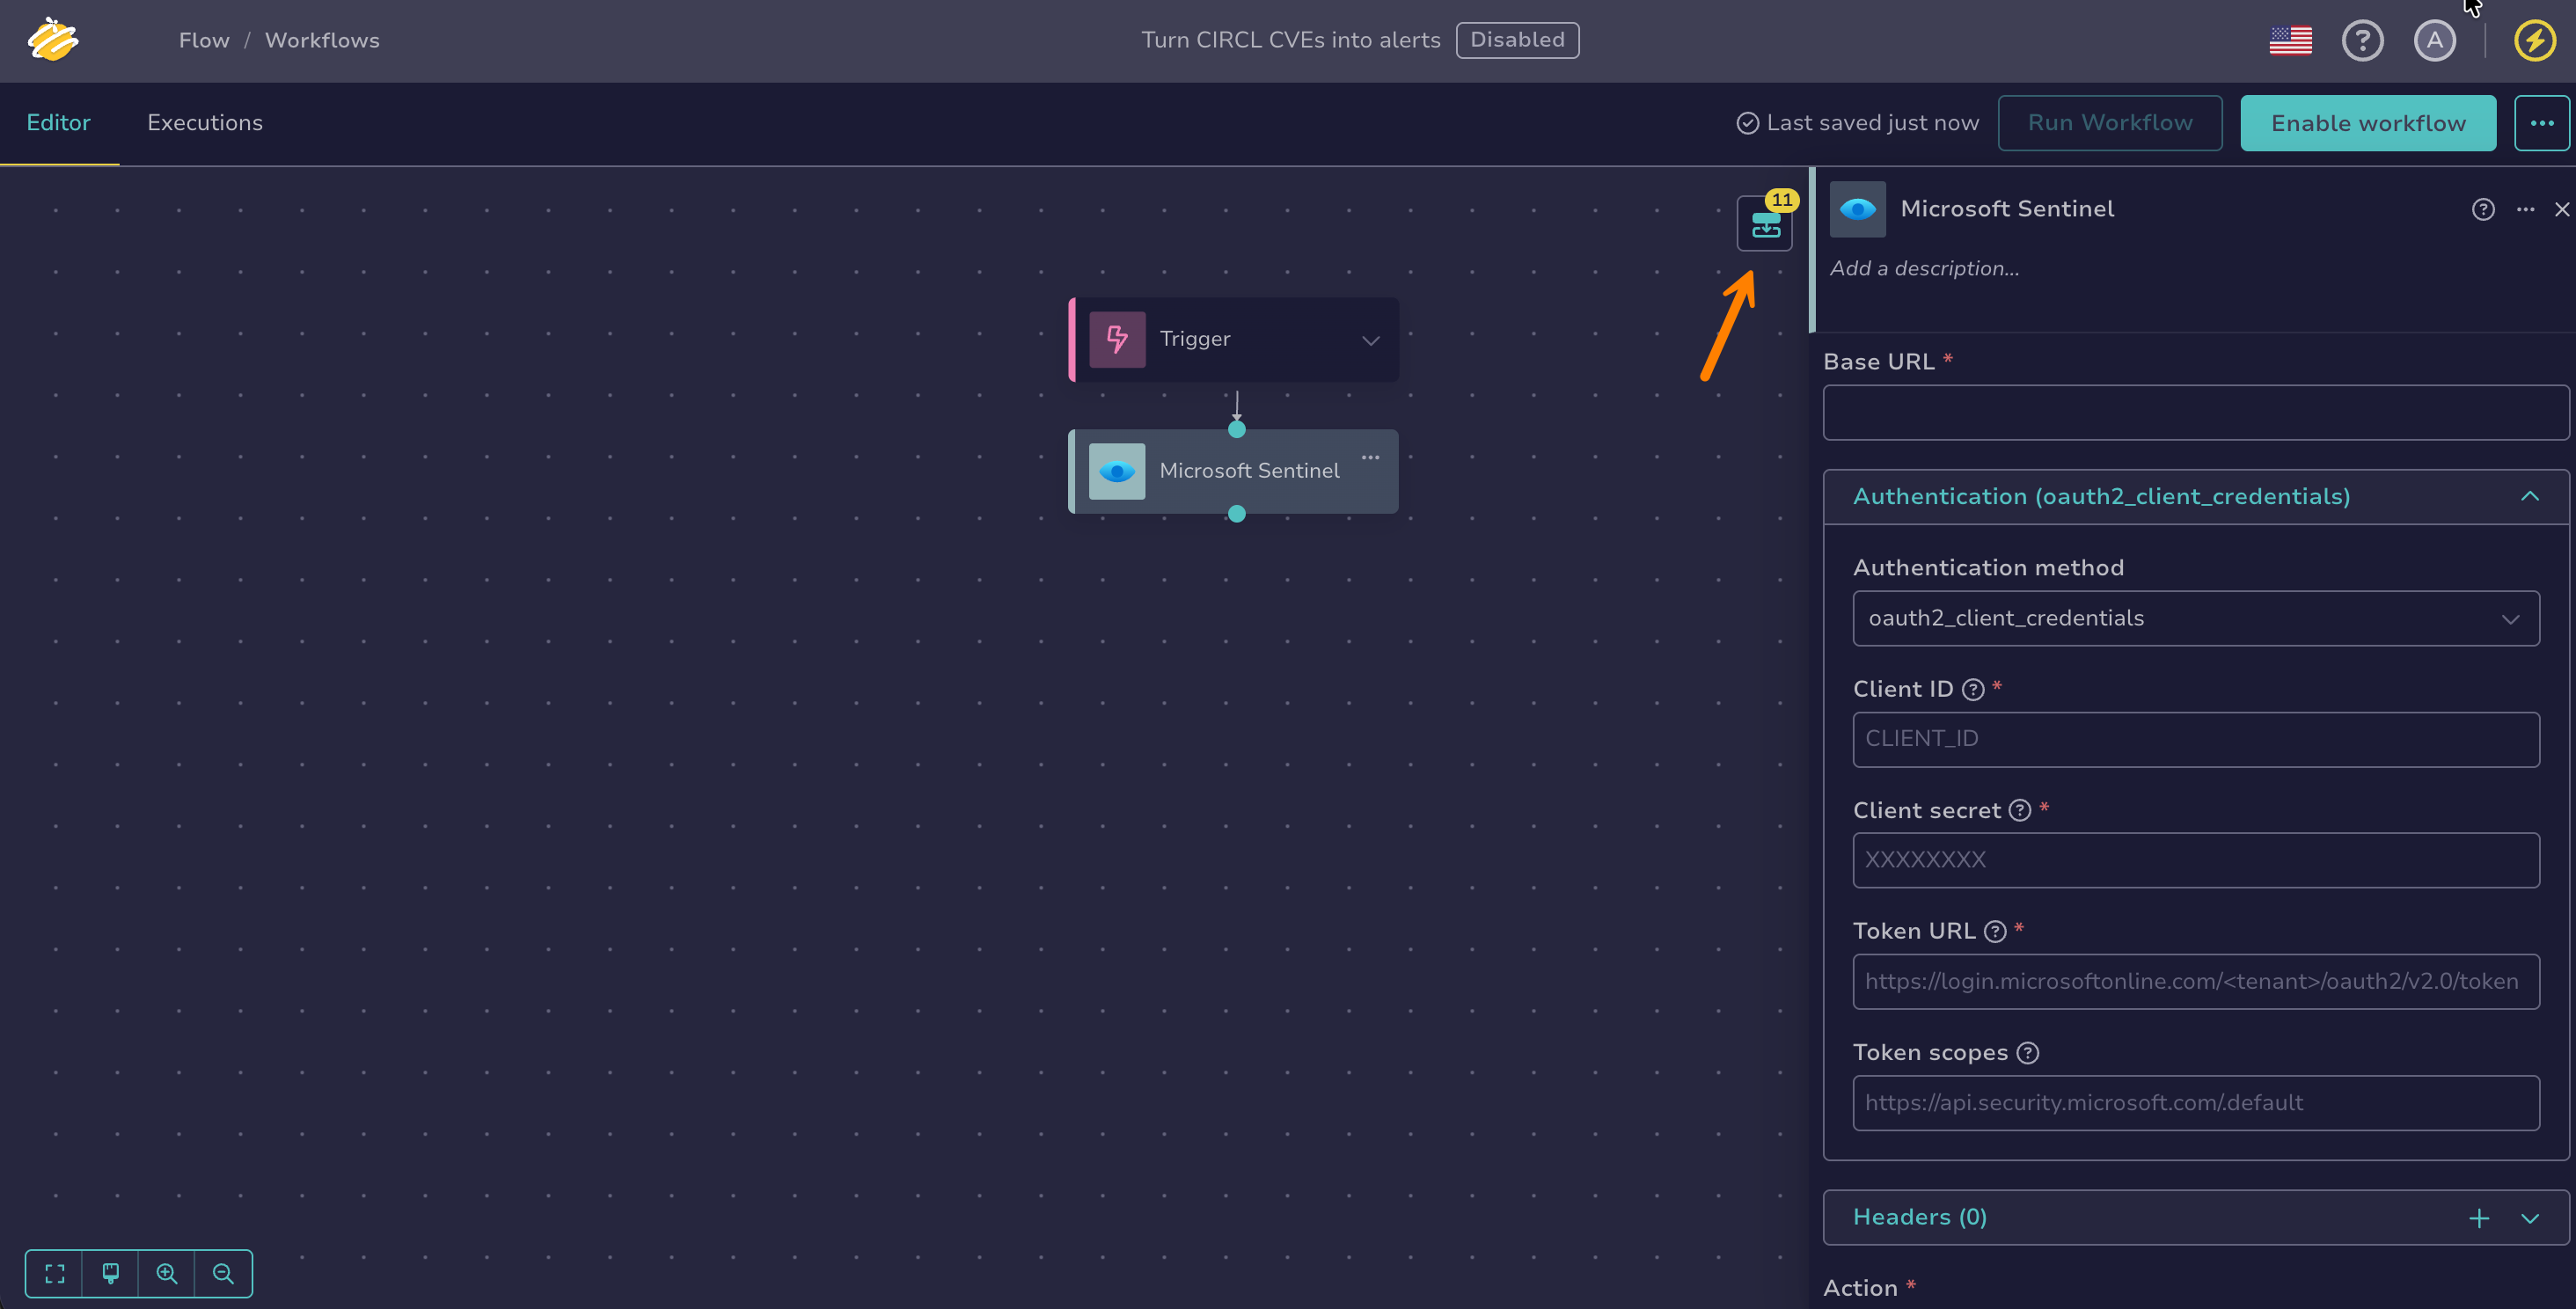
Task: Show help tooltip for Client ID
Action: 1972,689
